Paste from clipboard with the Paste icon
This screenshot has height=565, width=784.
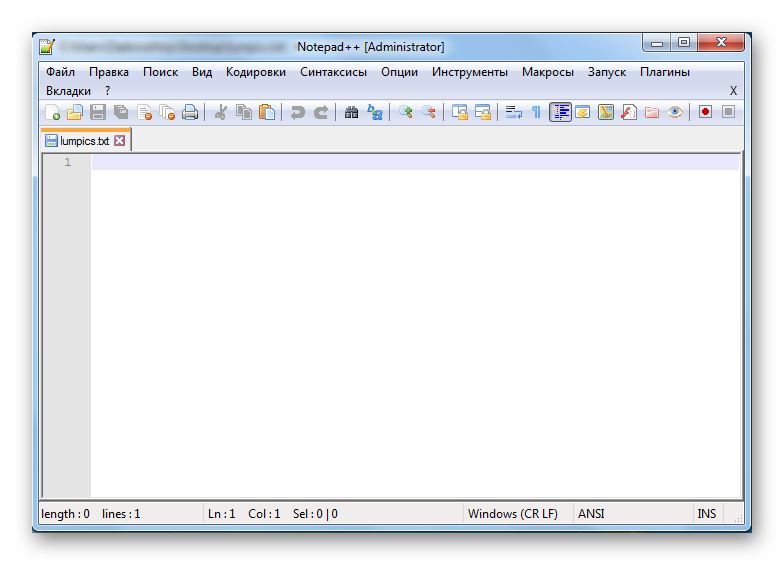[x=267, y=112]
